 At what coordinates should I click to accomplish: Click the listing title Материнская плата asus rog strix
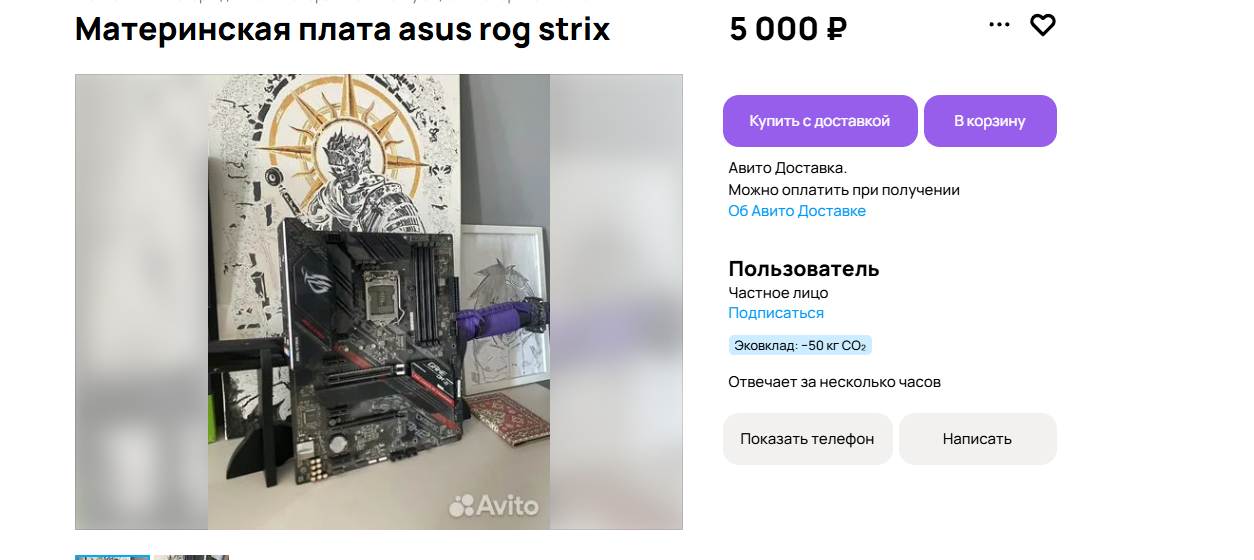[342, 29]
